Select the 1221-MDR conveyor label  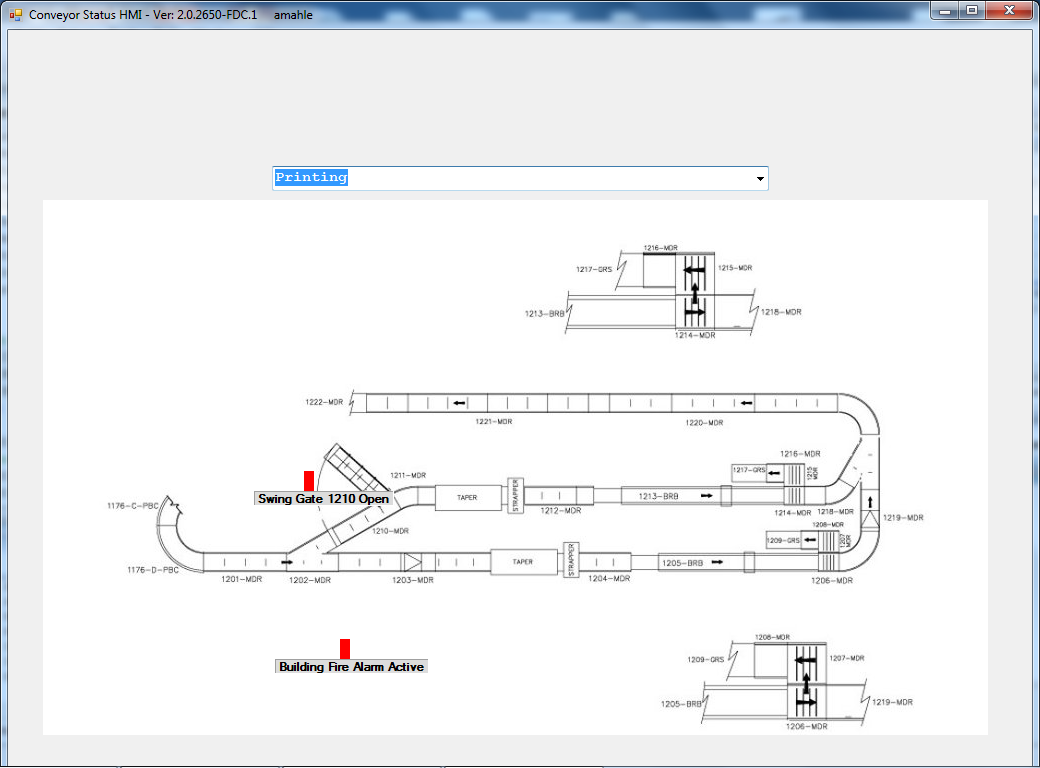pos(493,421)
